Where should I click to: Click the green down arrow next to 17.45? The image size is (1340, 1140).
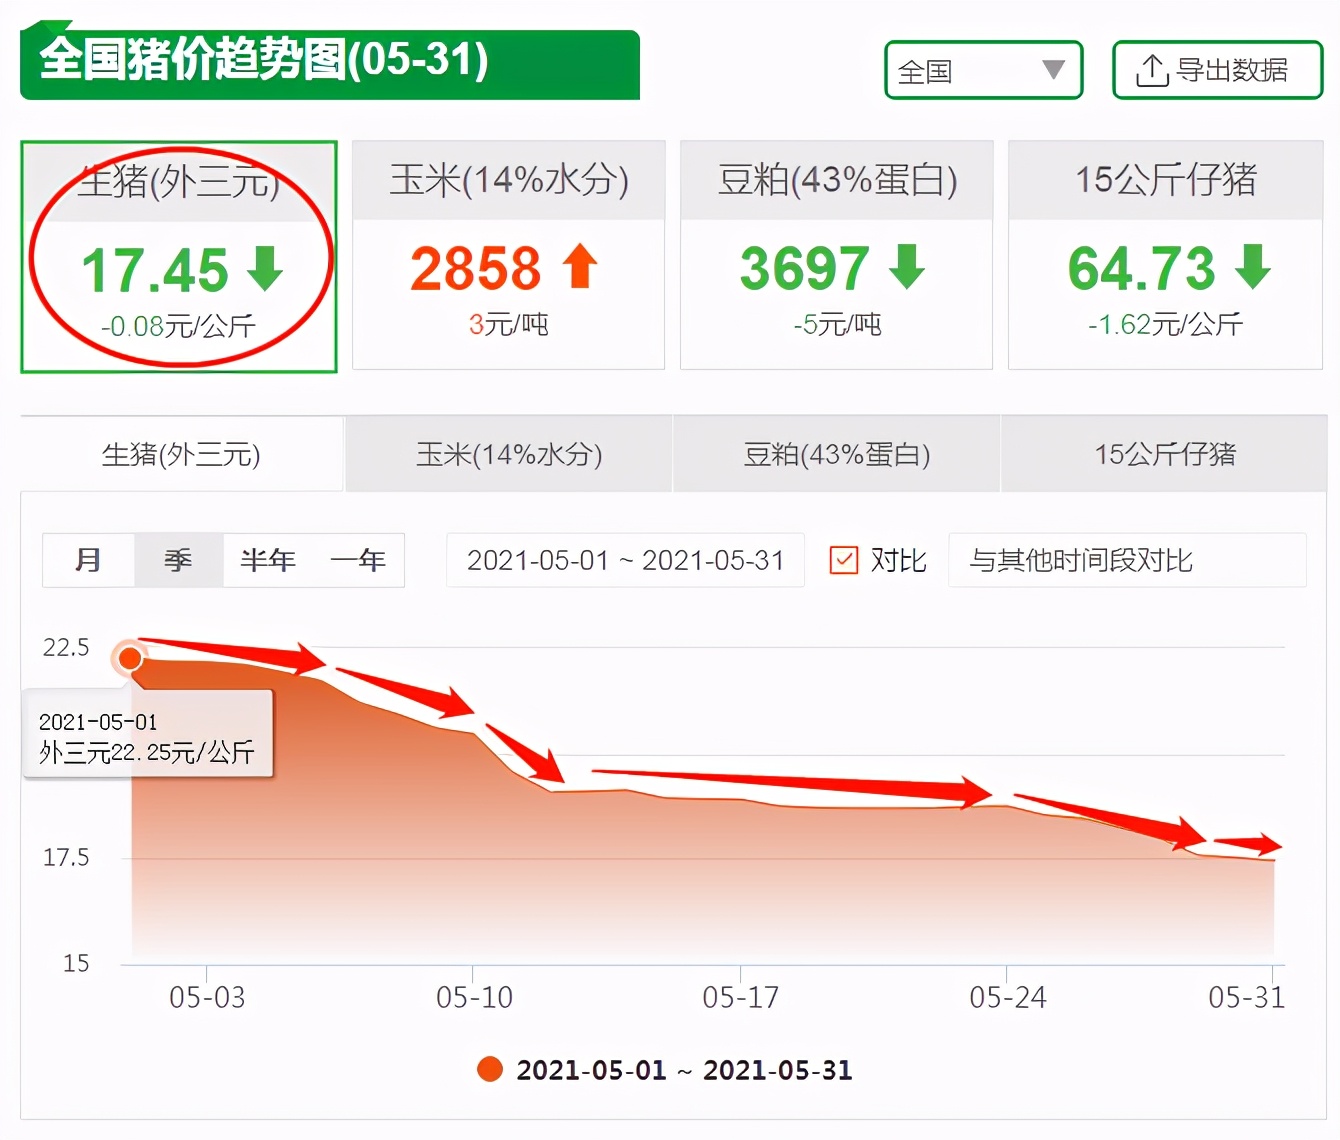point(265,267)
